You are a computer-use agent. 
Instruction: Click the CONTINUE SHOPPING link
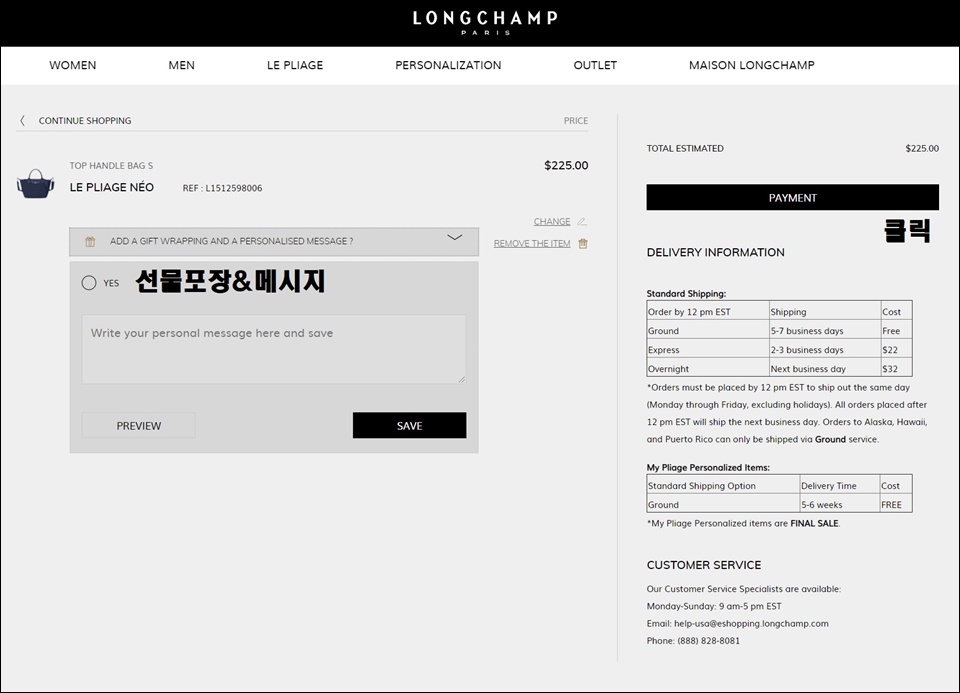pos(85,121)
